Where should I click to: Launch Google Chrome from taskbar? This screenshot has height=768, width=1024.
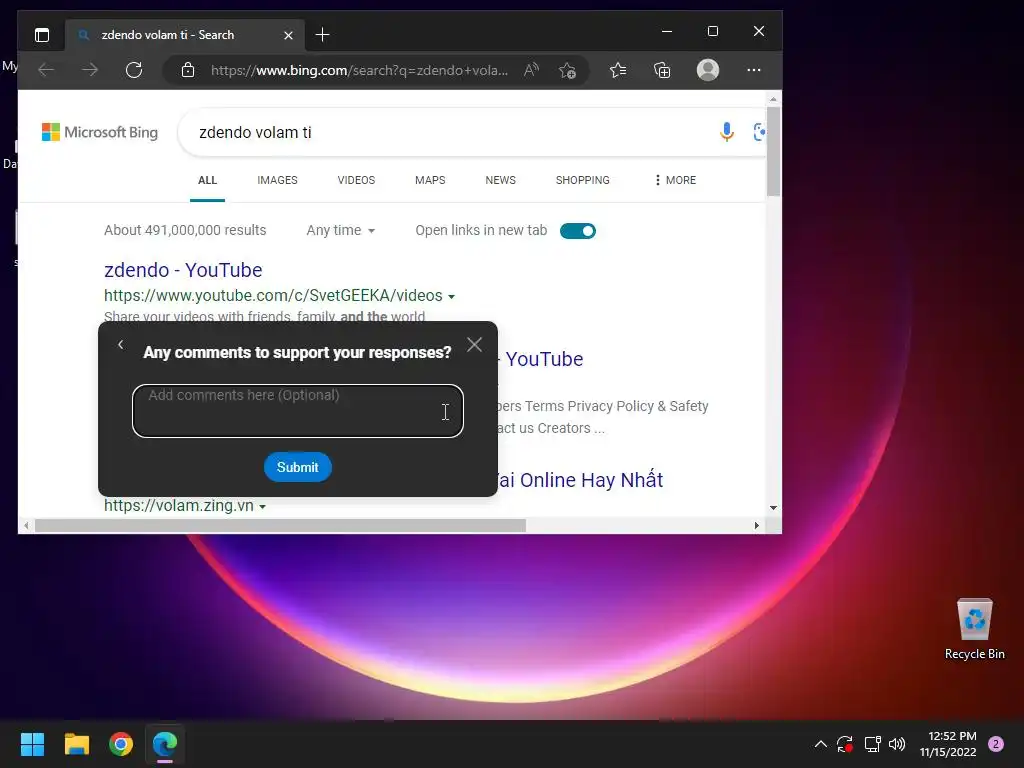(121, 744)
